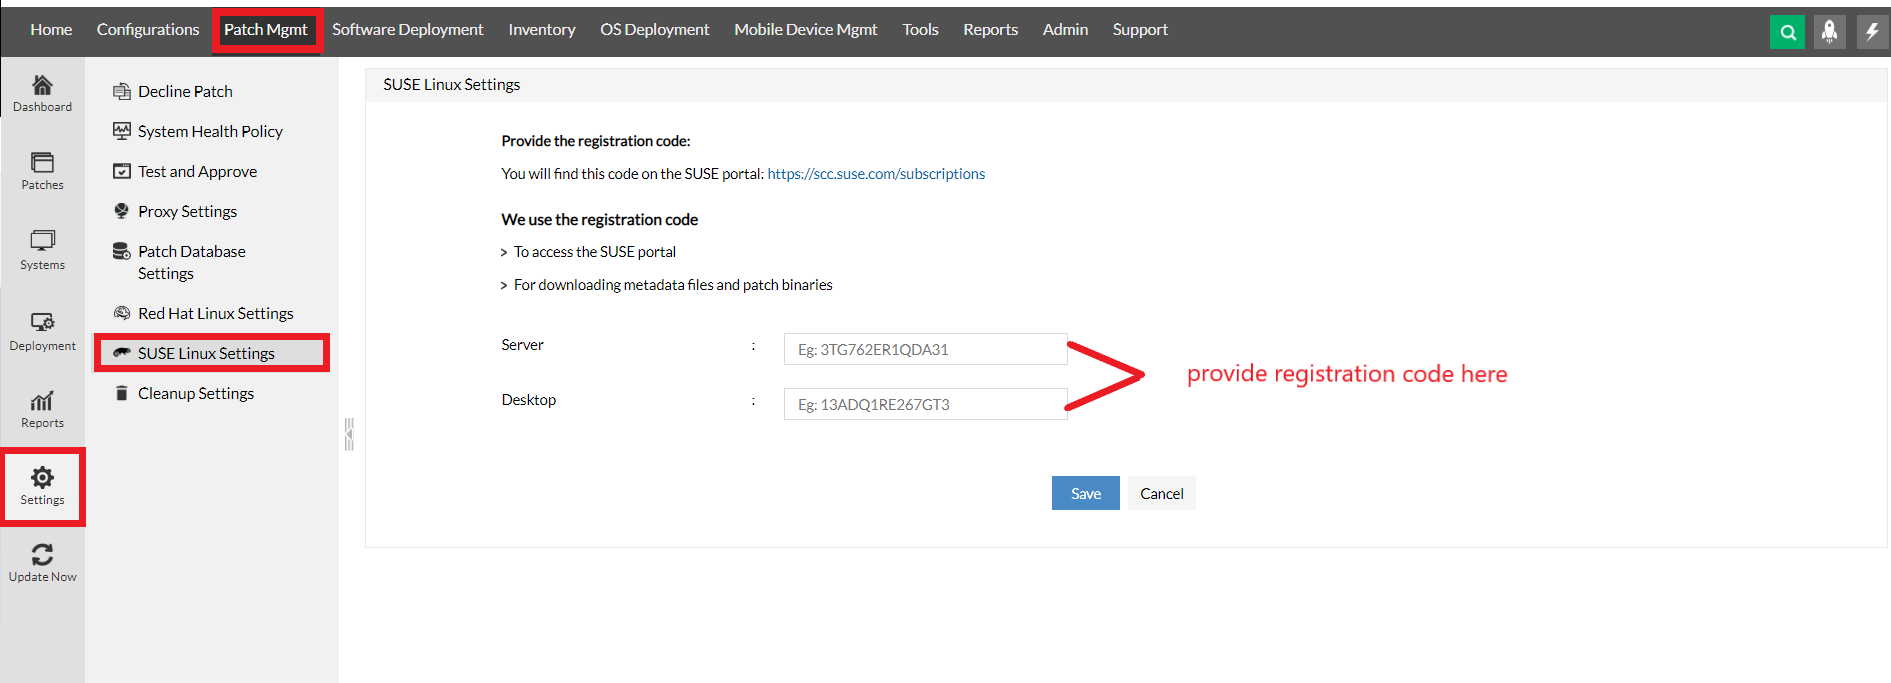Click 'For downloading metadata files and patch binaries'
1891x683 pixels.
click(673, 285)
